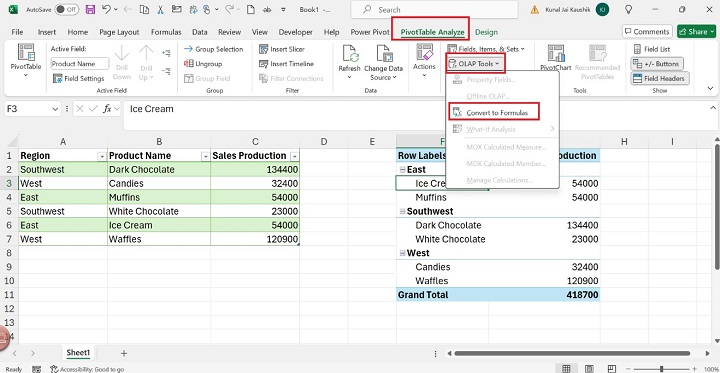The height and width of the screenshot is (373, 720).
Task: Open Customize Quick Access Toolbar dropdown
Action: [283, 10]
